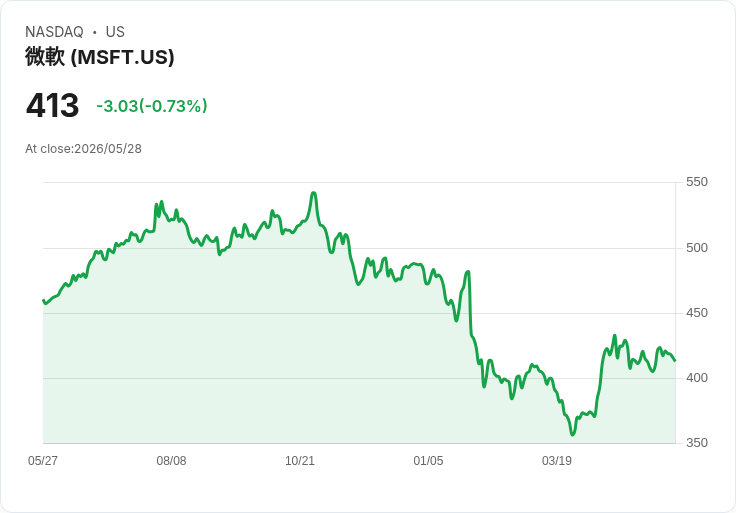Click the 08/08 date label on x-axis
This screenshot has width=736, height=513.
tap(171, 461)
